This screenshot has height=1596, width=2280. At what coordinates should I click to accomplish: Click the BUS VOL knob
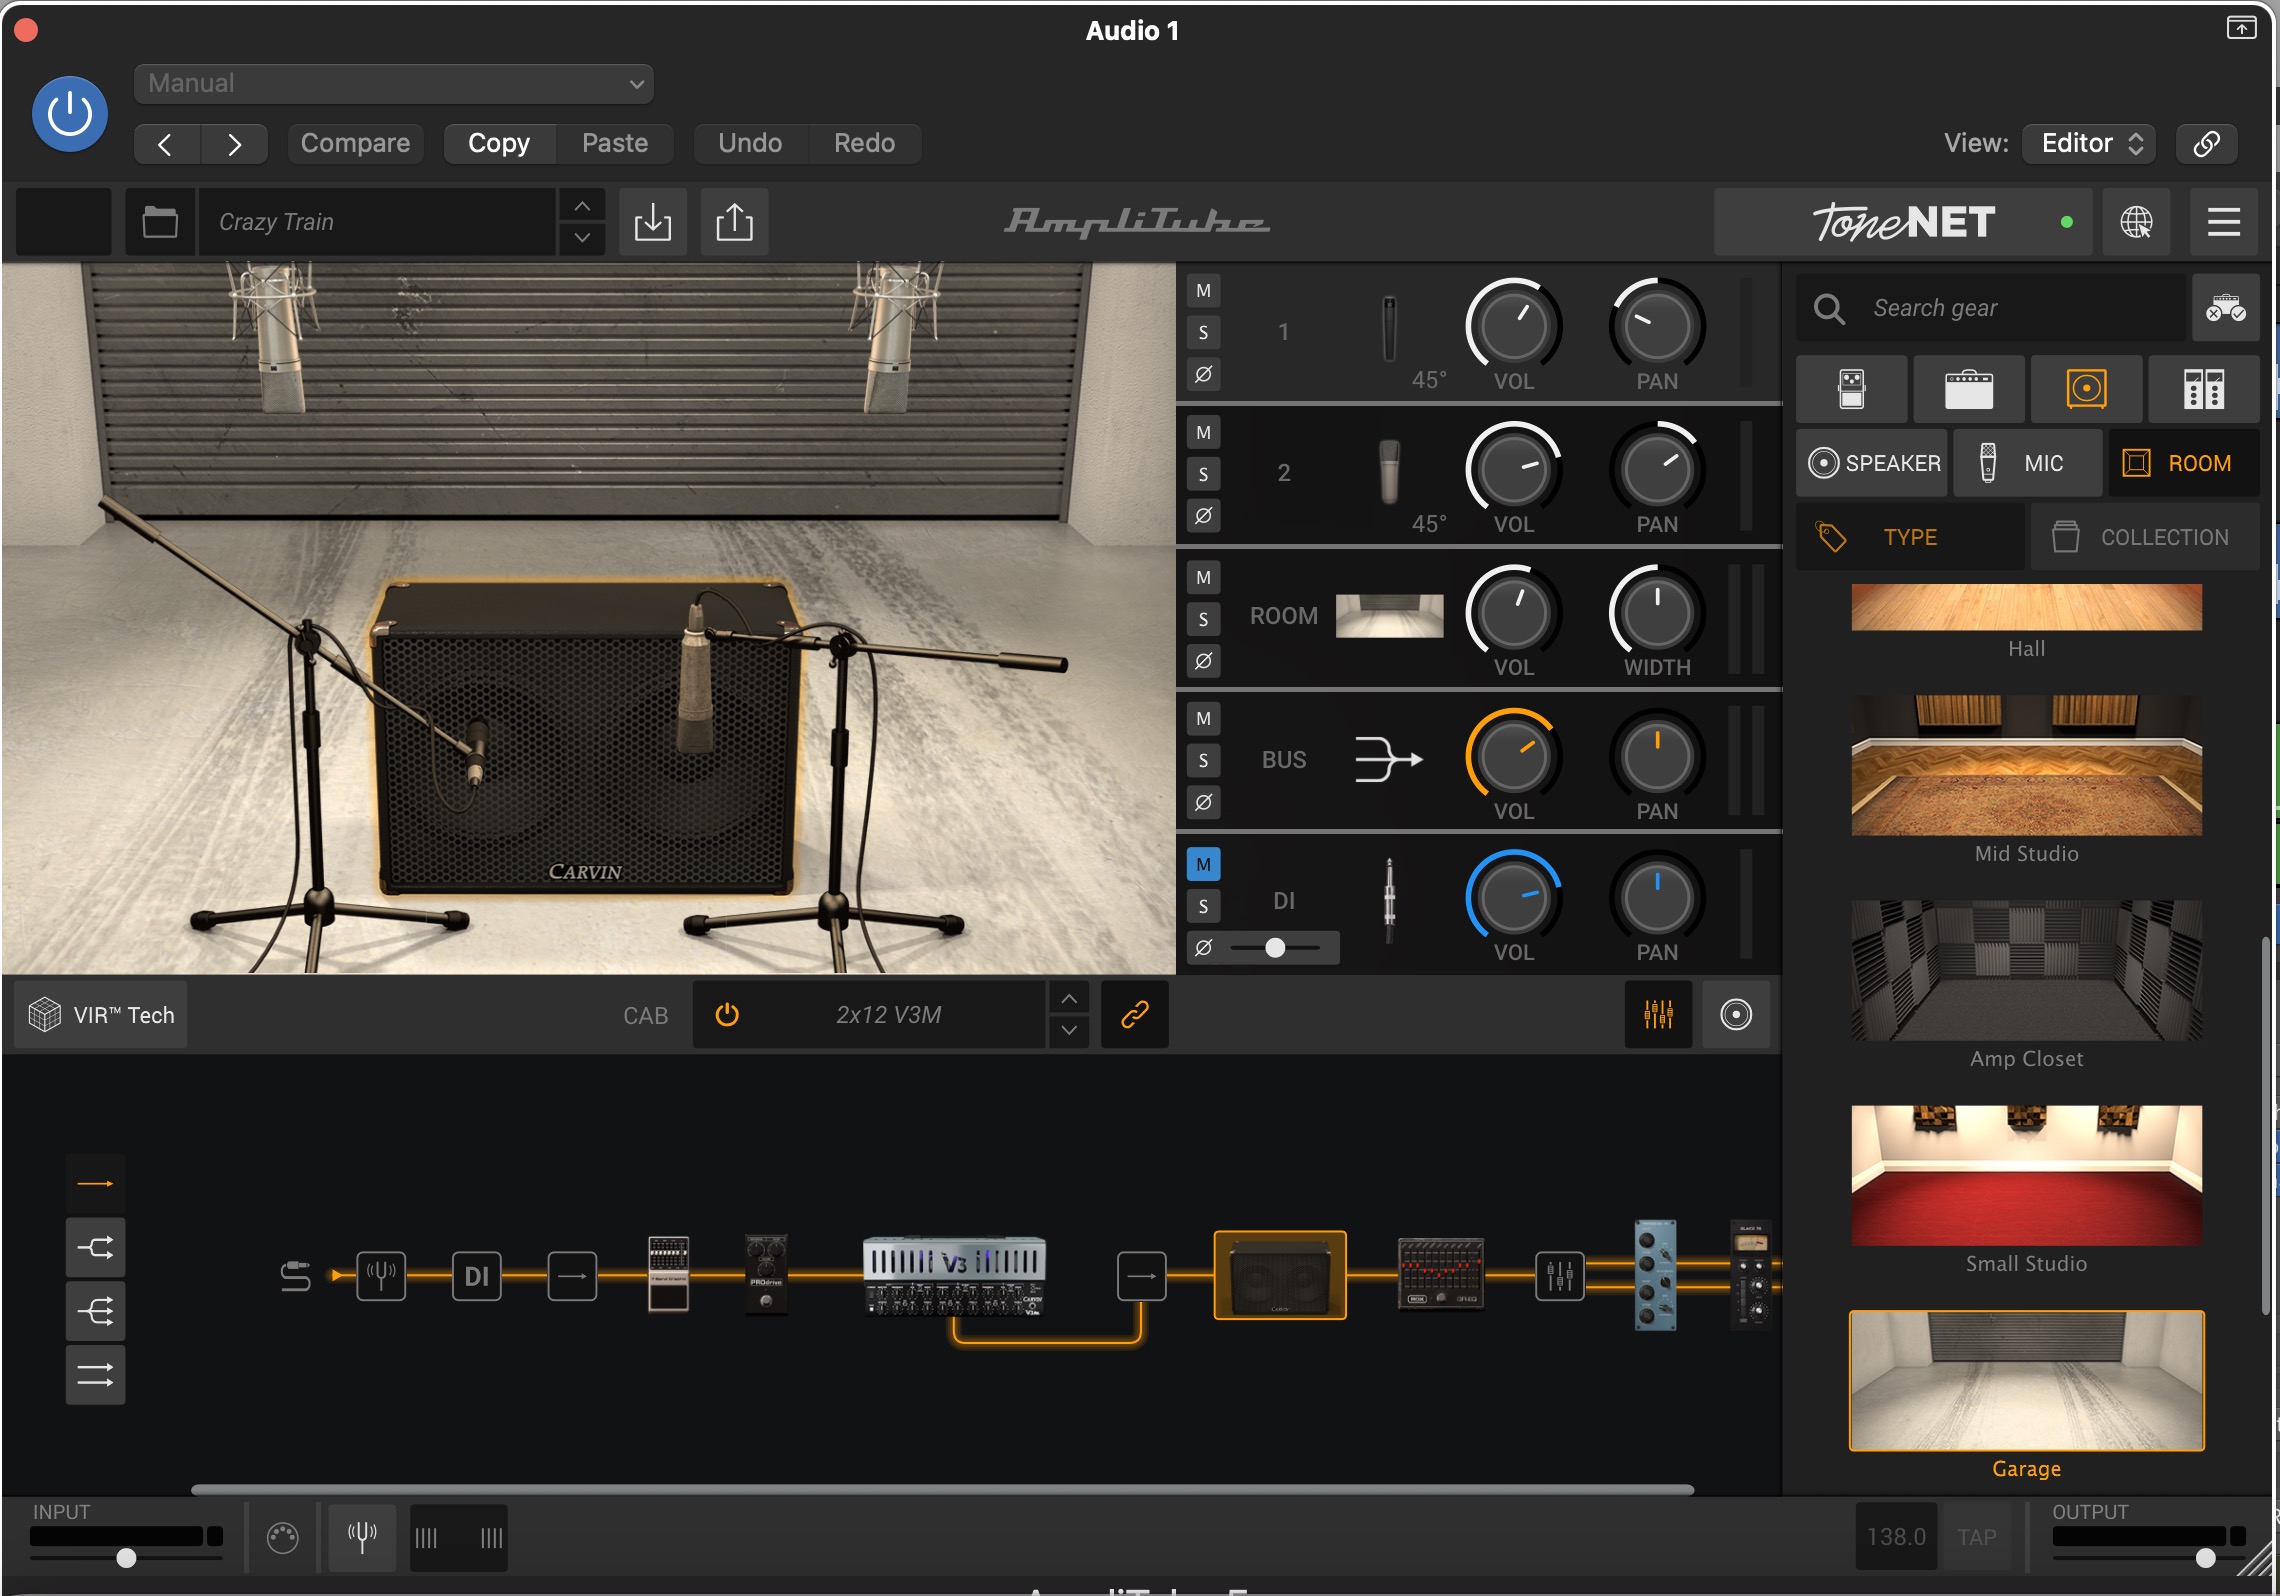coord(1513,756)
